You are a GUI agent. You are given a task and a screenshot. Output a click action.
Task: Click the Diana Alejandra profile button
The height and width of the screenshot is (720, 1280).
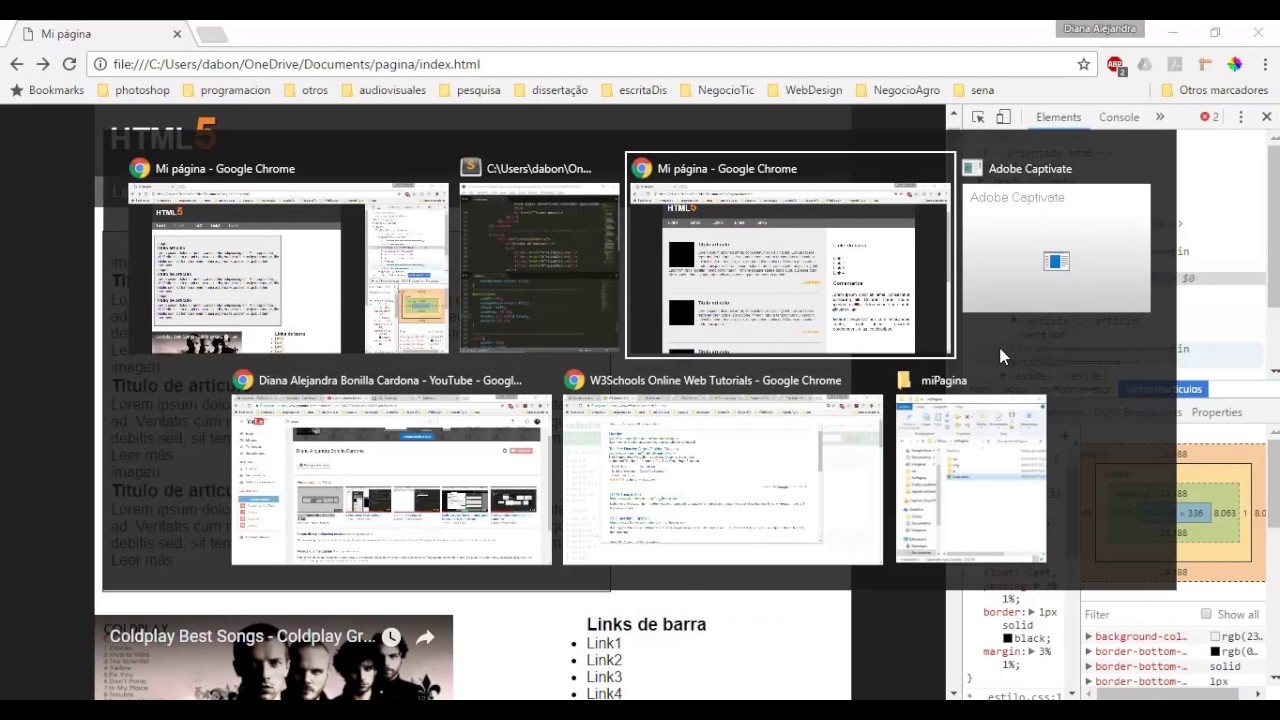pyautogui.click(x=1099, y=29)
